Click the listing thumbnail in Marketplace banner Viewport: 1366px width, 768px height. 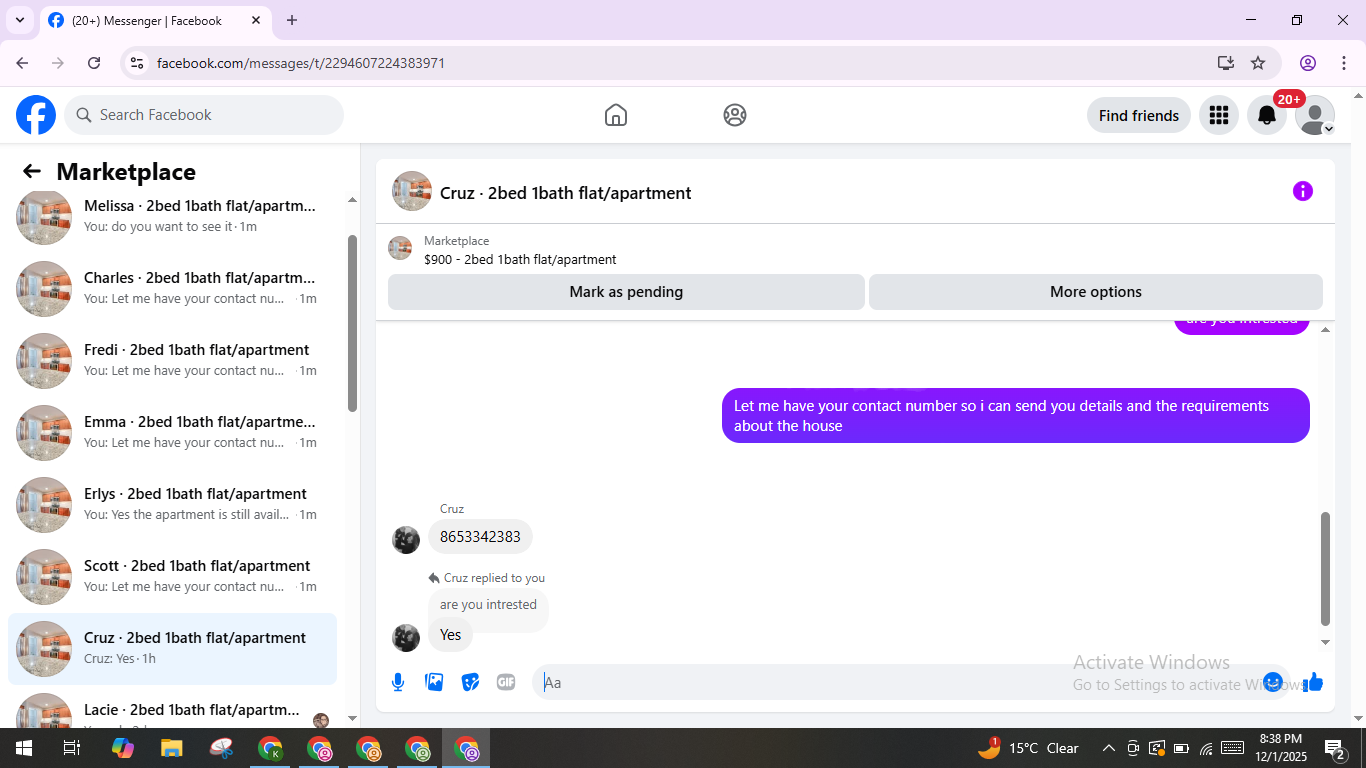click(x=400, y=248)
